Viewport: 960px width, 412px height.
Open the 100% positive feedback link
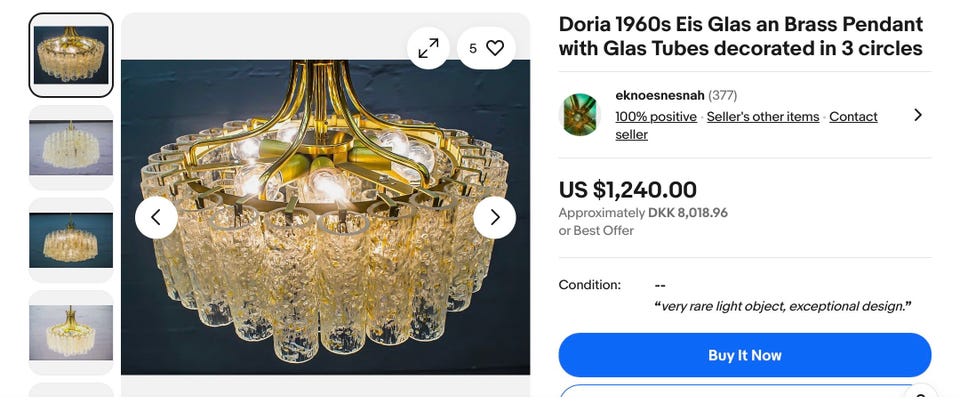coord(656,117)
